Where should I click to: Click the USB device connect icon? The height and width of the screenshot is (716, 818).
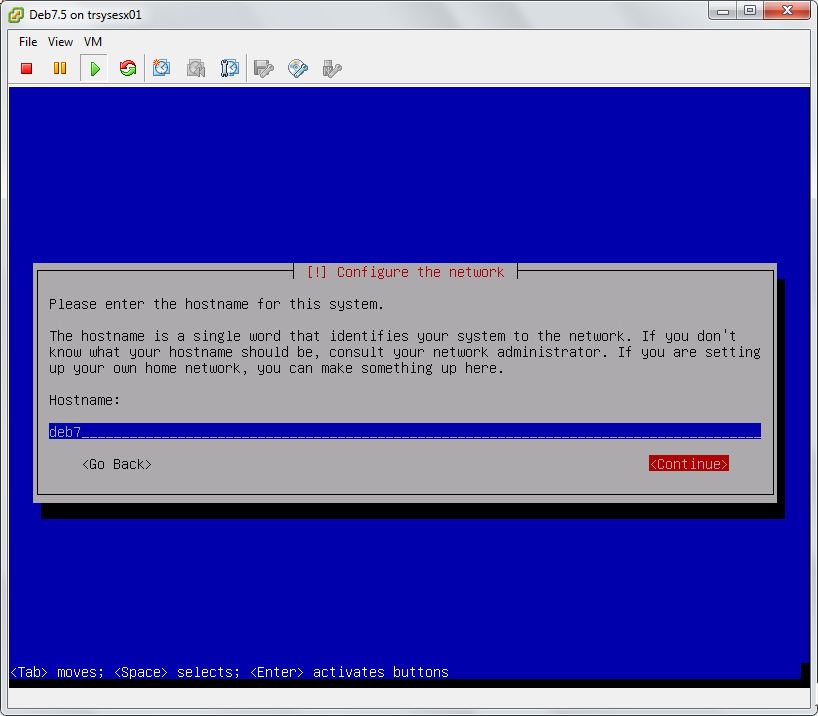[x=332, y=68]
